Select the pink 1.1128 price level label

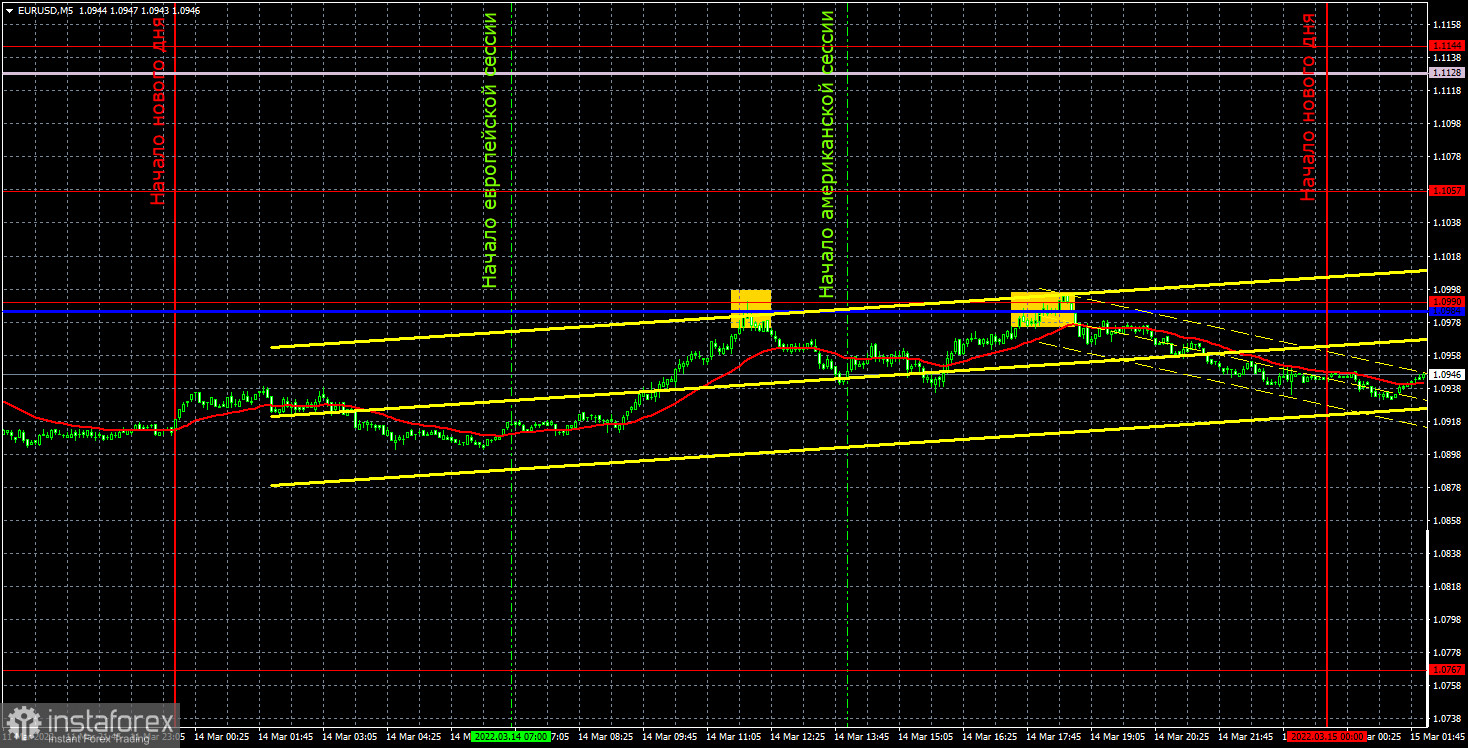1447,73
